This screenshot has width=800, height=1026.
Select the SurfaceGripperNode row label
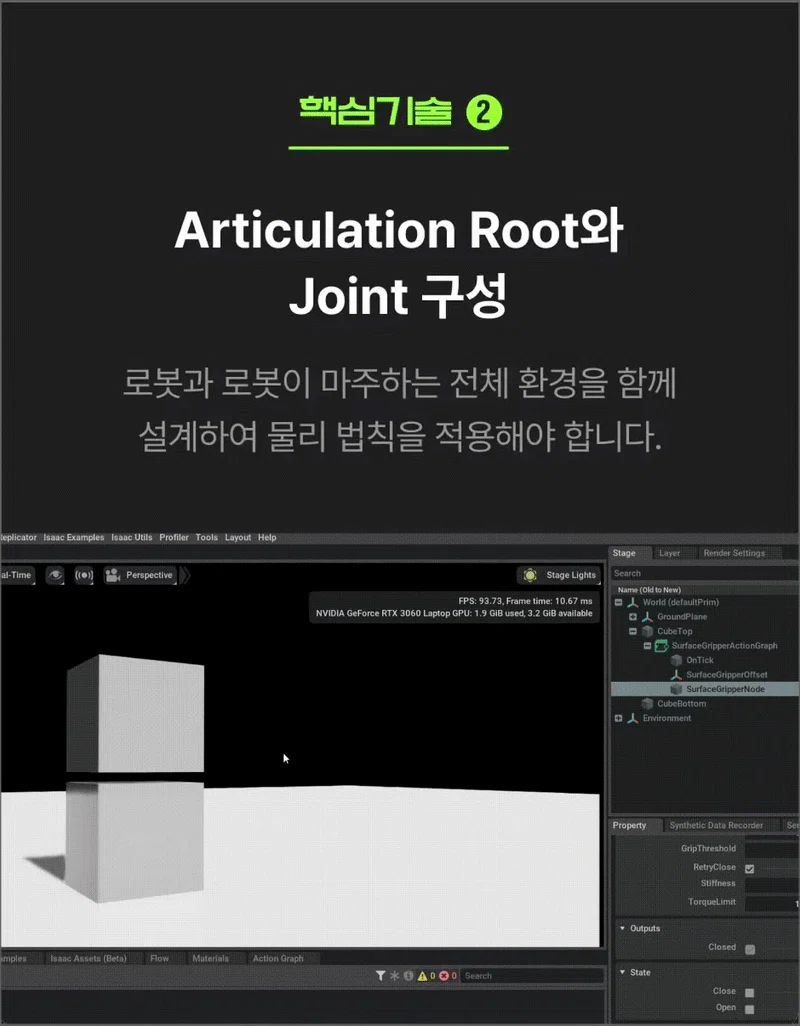click(725, 689)
